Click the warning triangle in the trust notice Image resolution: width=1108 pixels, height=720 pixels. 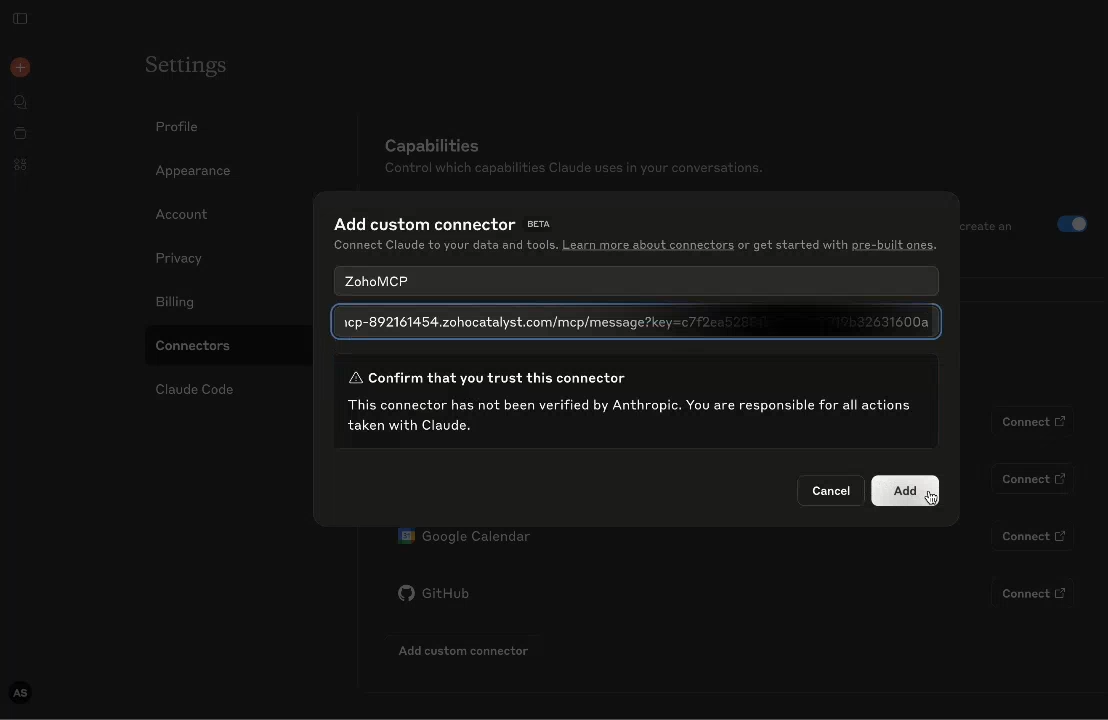tap(356, 378)
